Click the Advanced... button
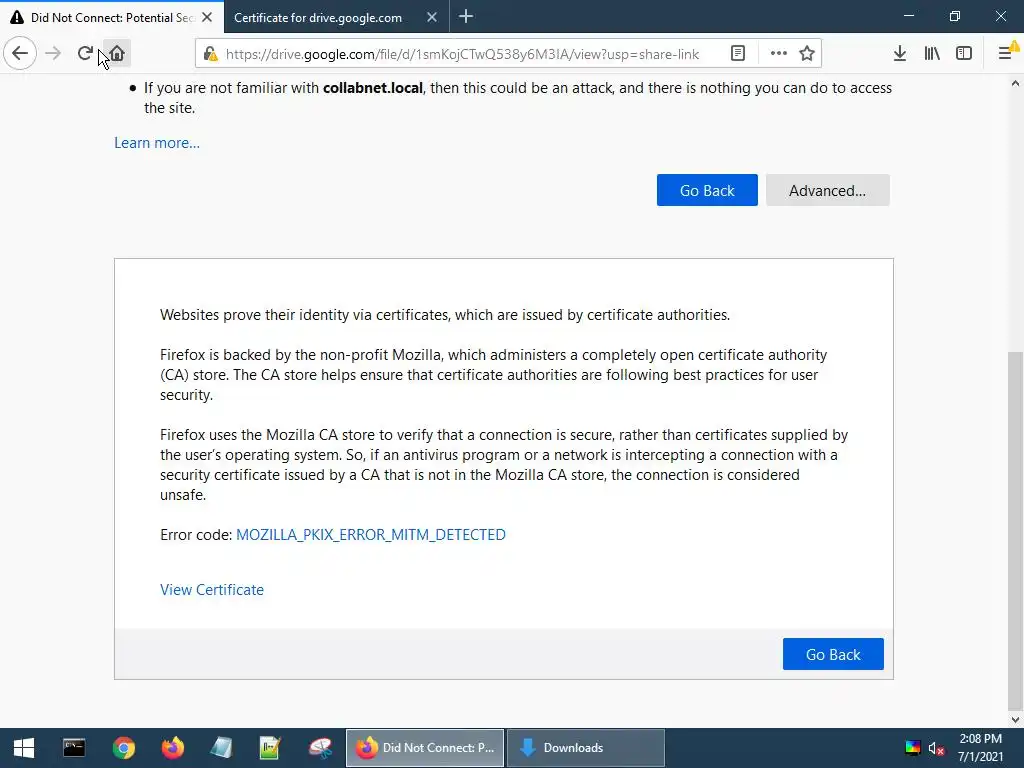This screenshot has width=1024, height=768. (x=827, y=190)
